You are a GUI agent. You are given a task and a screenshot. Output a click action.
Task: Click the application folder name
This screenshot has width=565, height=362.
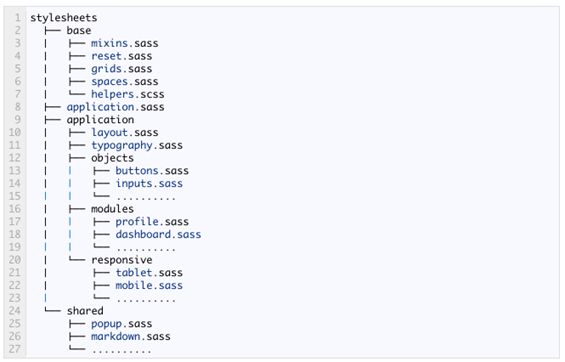(100, 120)
